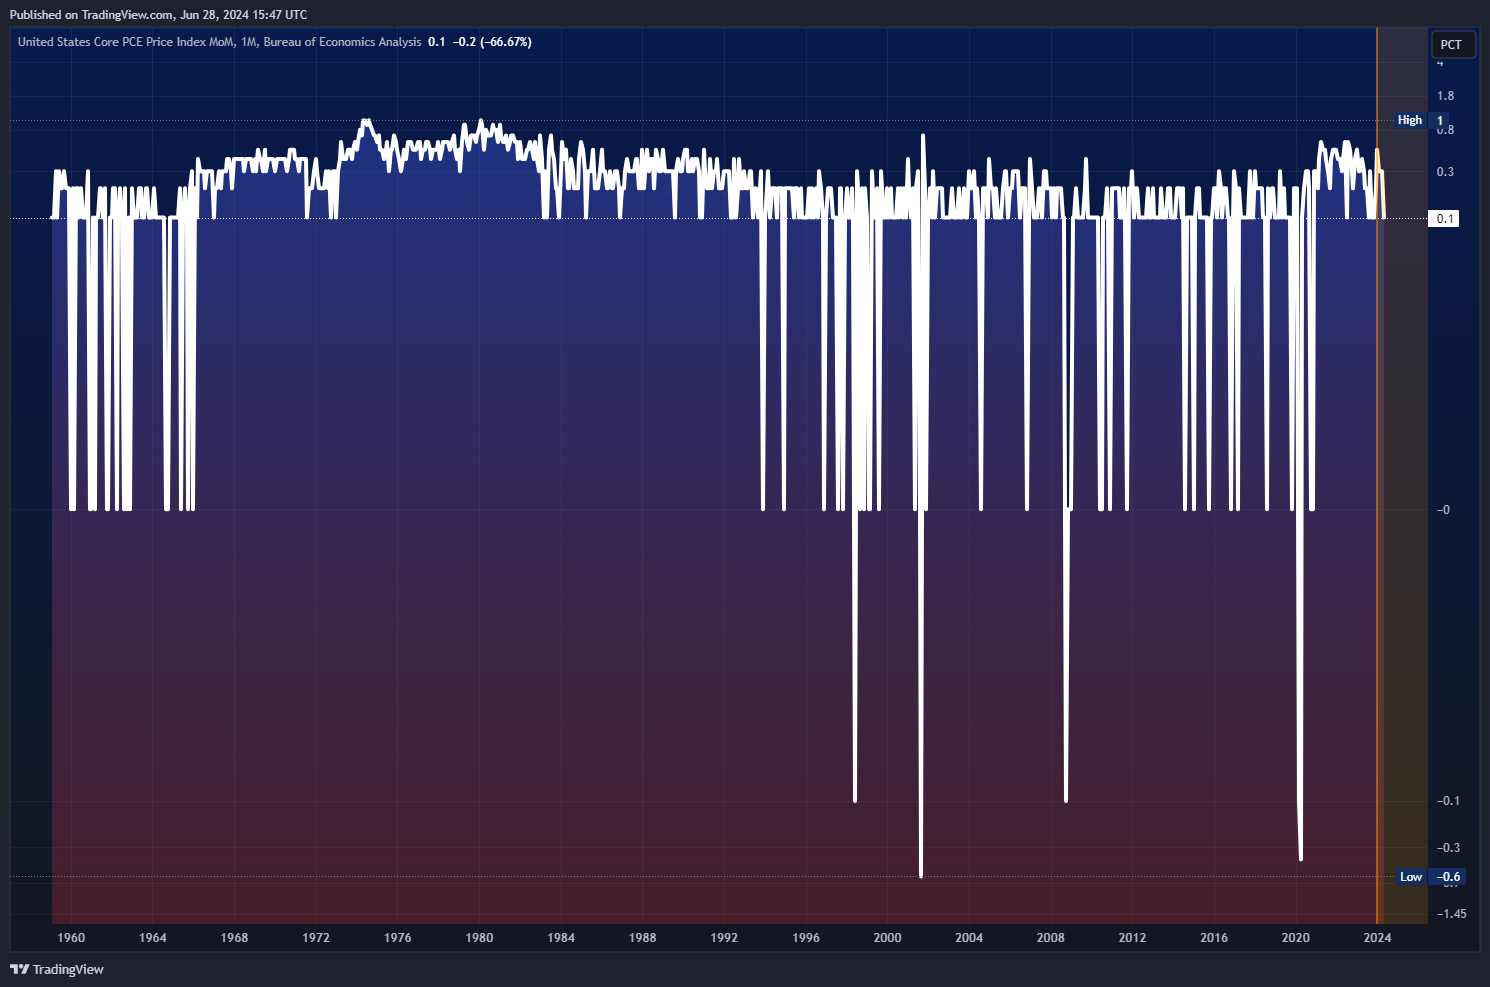Click the 2024 label on time axis
1490x987 pixels.
1377,938
